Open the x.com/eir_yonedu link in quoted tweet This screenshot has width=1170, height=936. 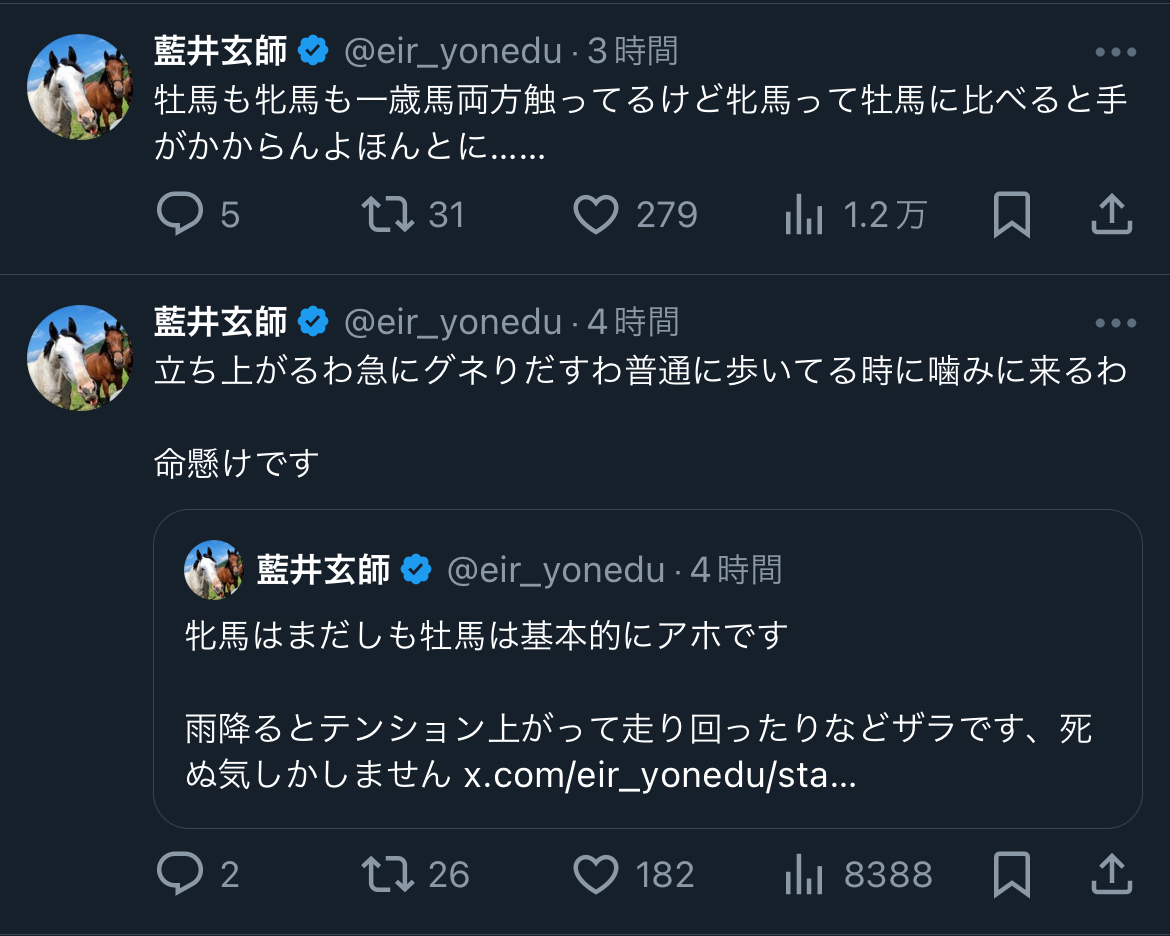(660, 775)
